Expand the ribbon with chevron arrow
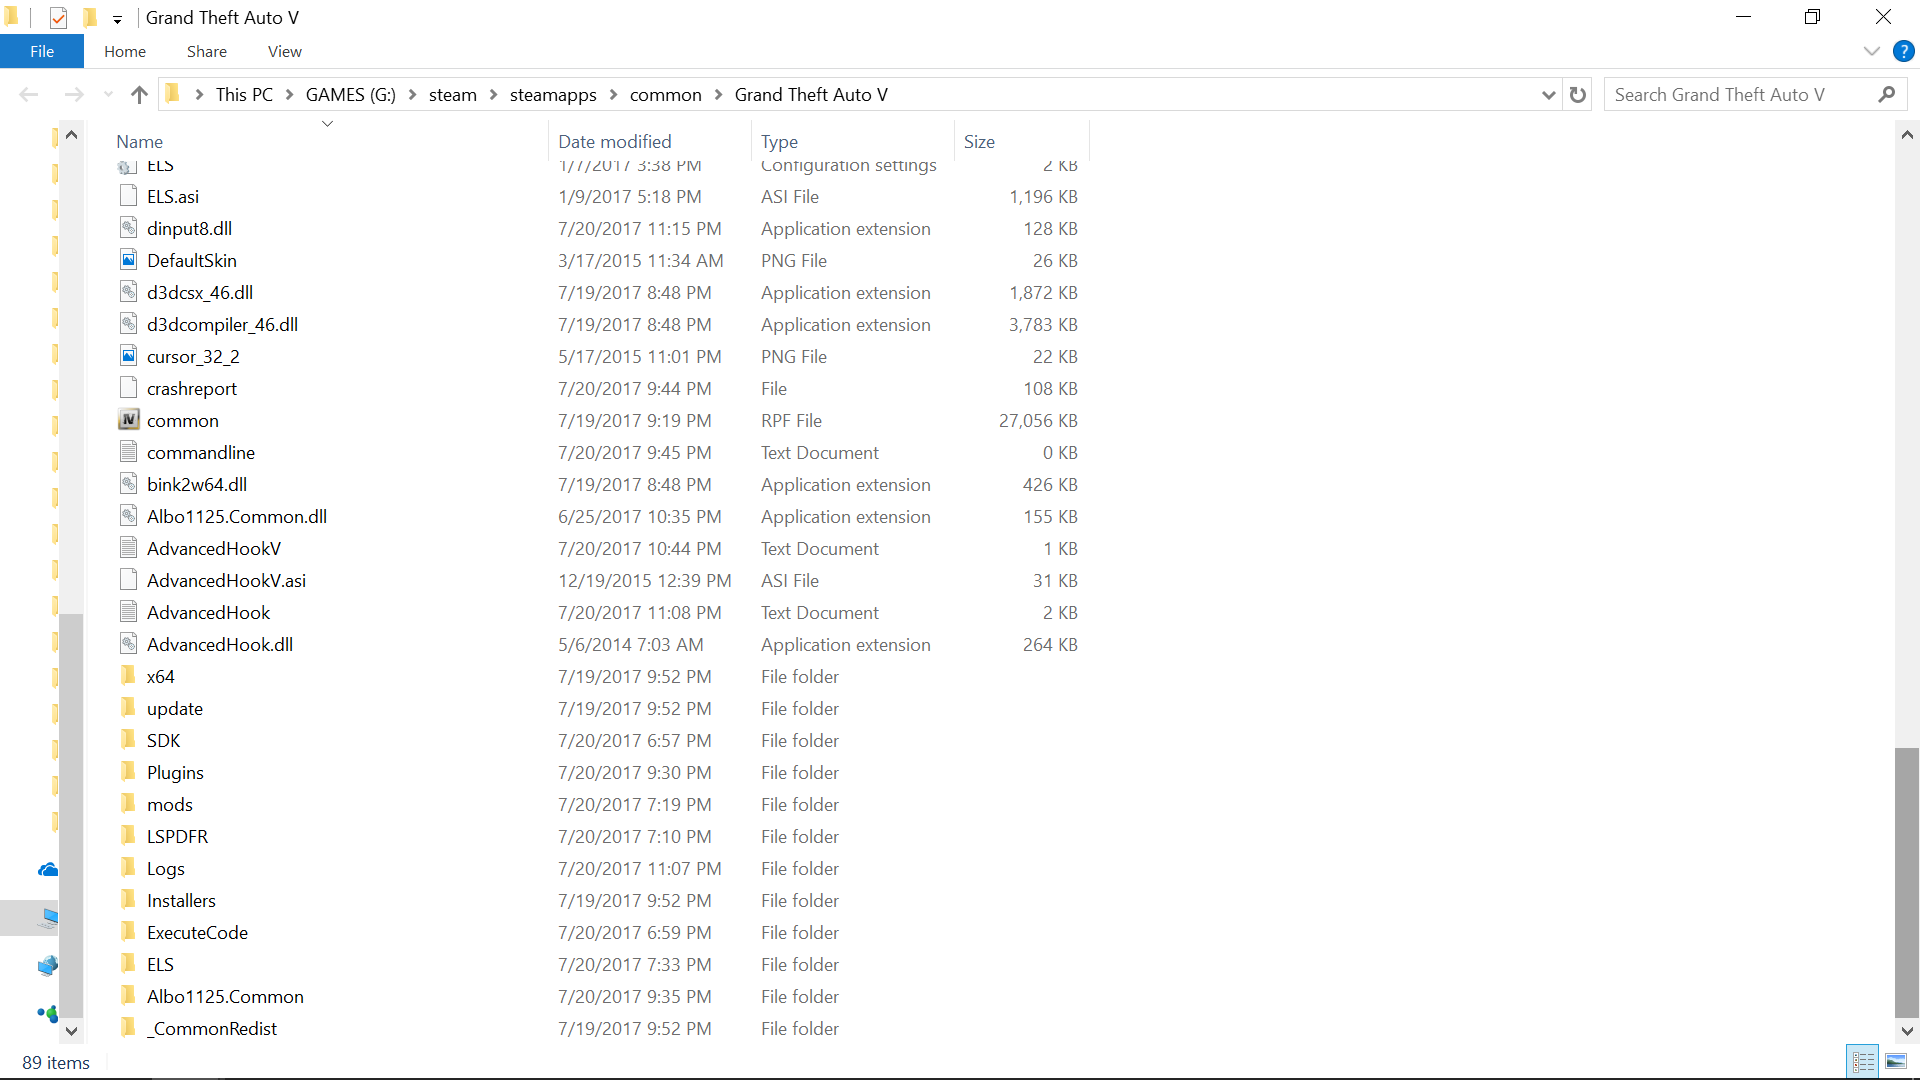The height and width of the screenshot is (1080, 1920). coord(1872,51)
